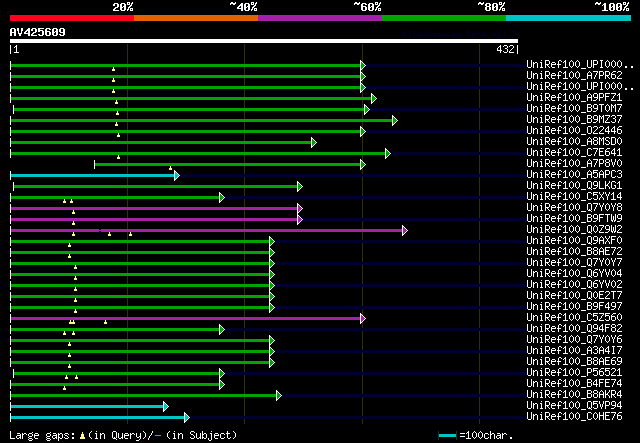This screenshot has height=443, width=640.
Task: Click the cyan ~100% identity legend segment
Action: point(569,18)
